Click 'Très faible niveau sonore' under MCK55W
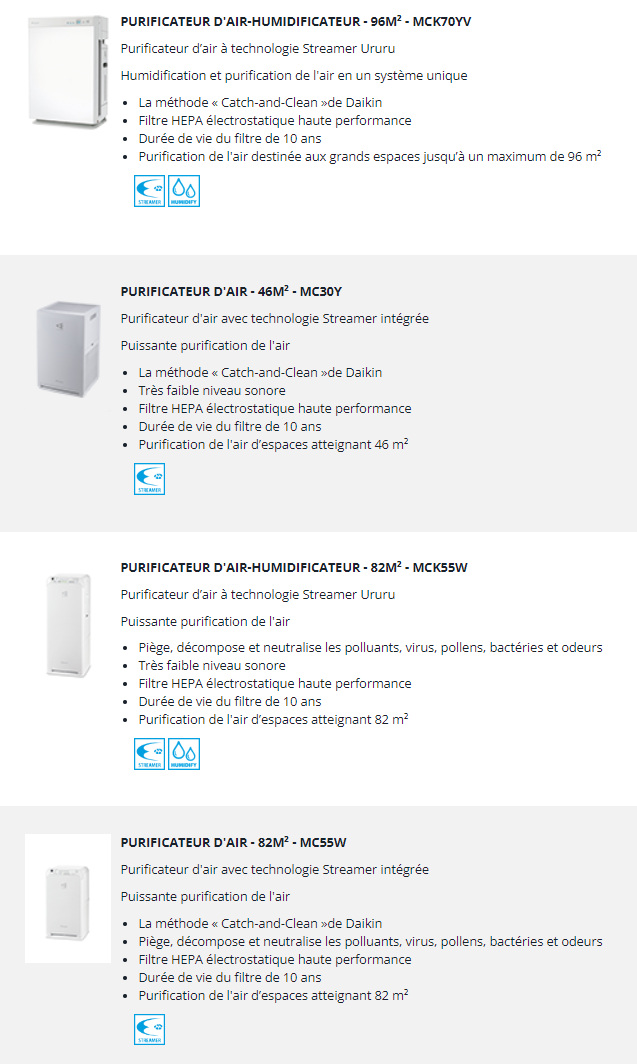 [212, 665]
